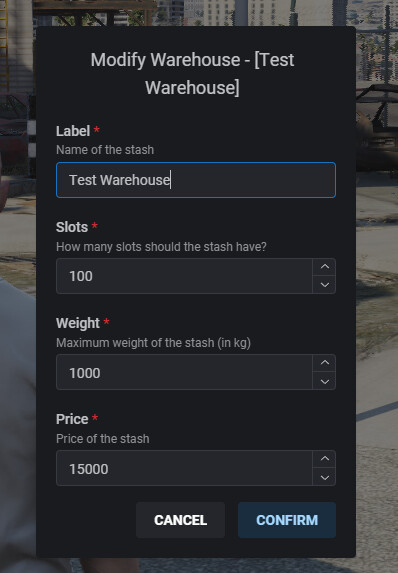The width and height of the screenshot is (398, 573).
Task: Click the 'Maximum weight of the stash' description
Action: pos(153,343)
